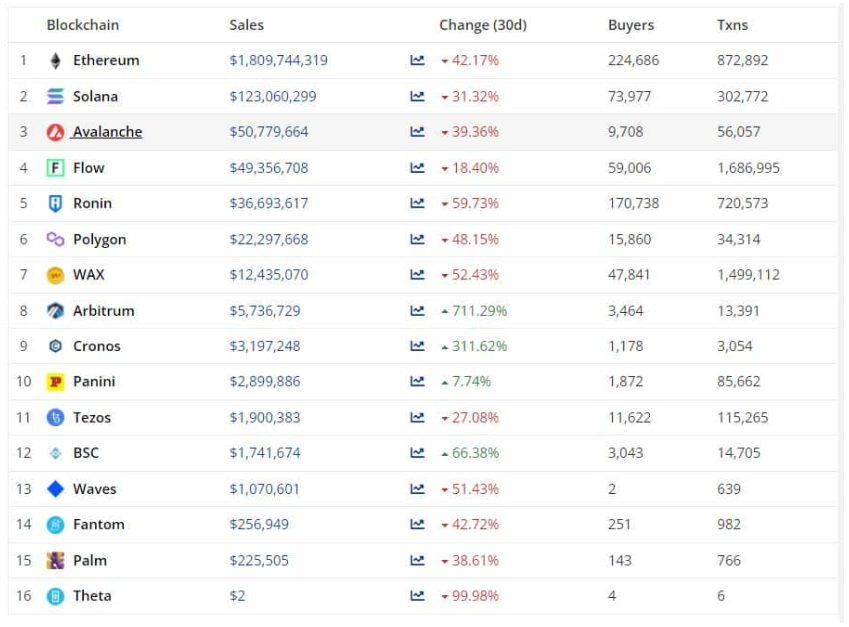Open the chart icon in Theta row
The height and width of the screenshot is (627, 849).
coord(417,596)
